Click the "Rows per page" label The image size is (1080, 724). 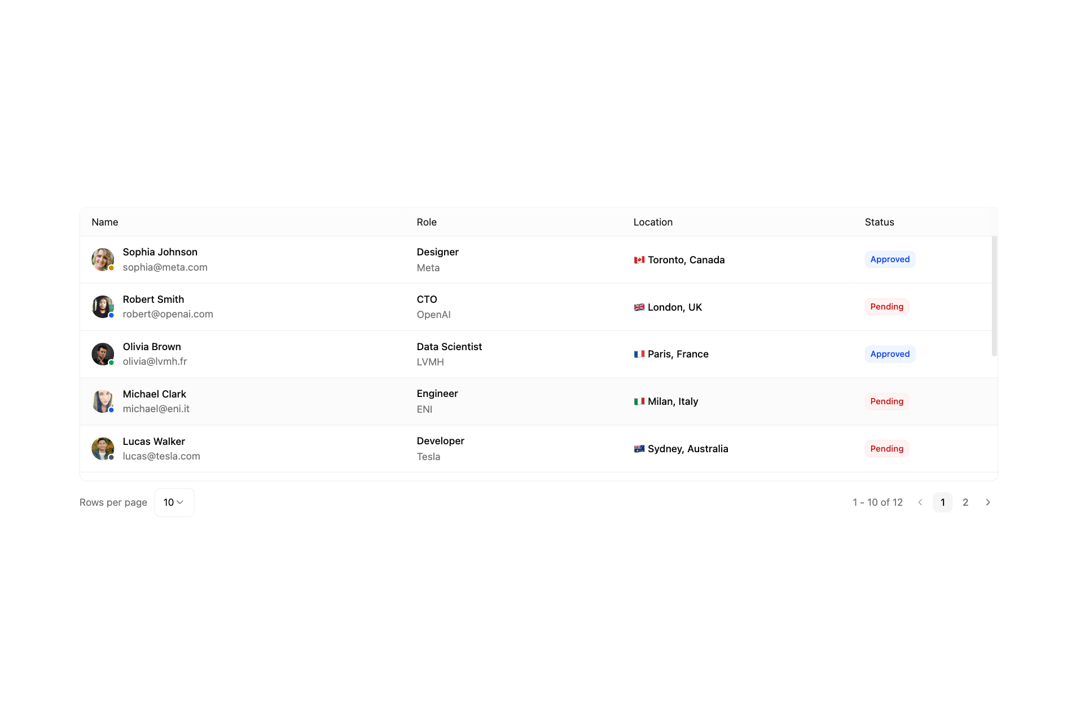[x=113, y=502]
